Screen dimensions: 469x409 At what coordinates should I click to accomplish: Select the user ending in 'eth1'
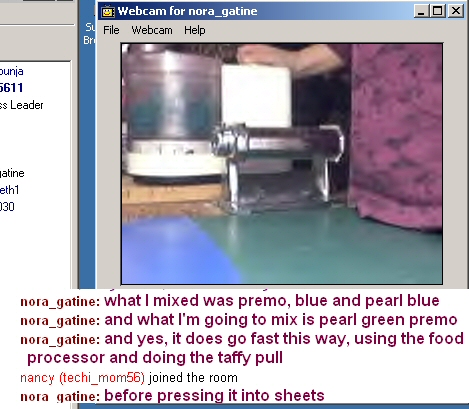point(10,190)
